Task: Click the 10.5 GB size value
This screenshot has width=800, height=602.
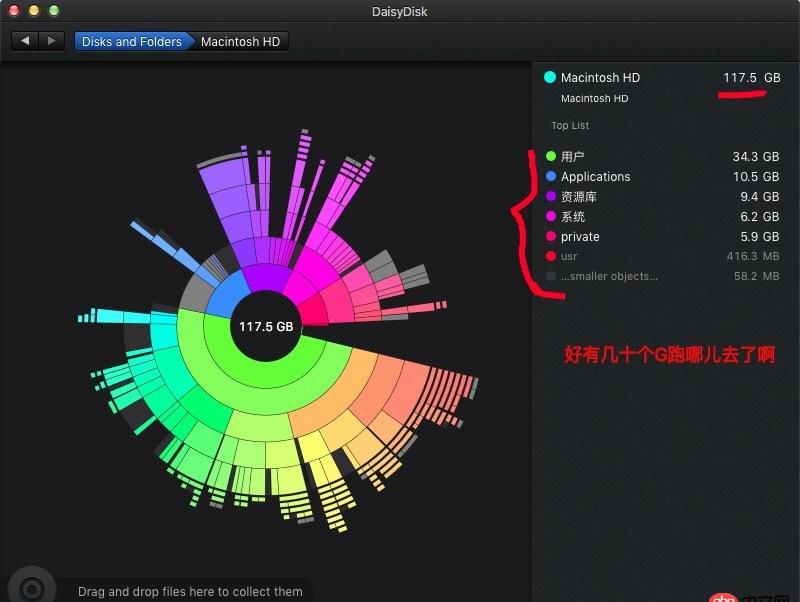Action: pyautogui.click(x=756, y=177)
